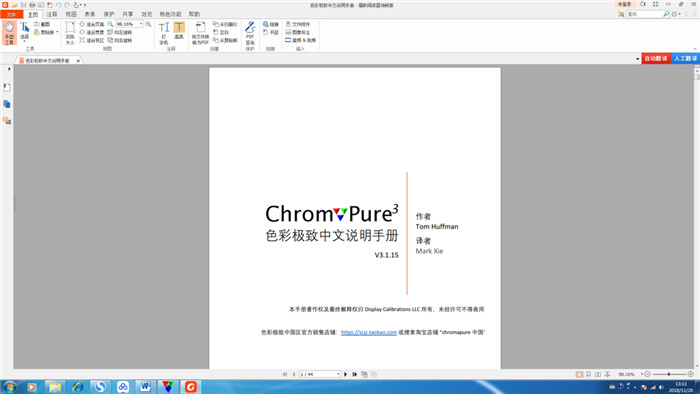The width and height of the screenshot is (700, 394).
Task: Click the Auto Translate (自动翻译) button
Action: (x=656, y=58)
